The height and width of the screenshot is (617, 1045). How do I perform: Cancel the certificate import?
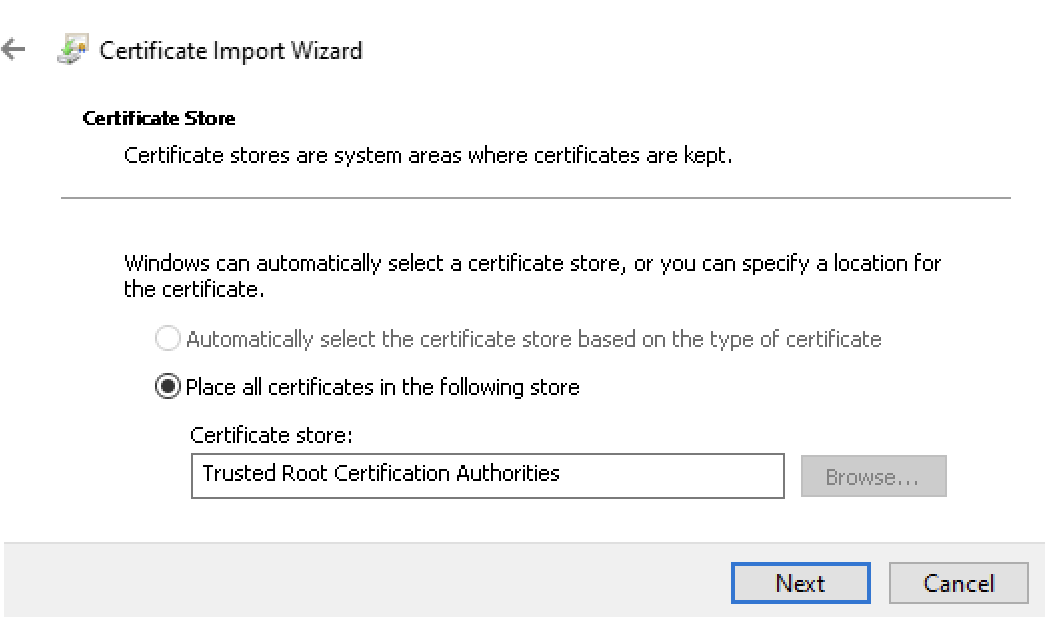pos(958,583)
